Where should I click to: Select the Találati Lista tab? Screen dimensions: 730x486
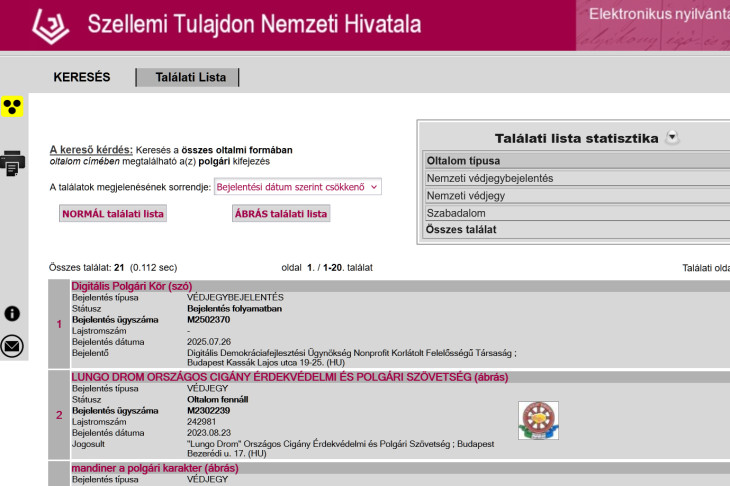(x=190, y=77)
